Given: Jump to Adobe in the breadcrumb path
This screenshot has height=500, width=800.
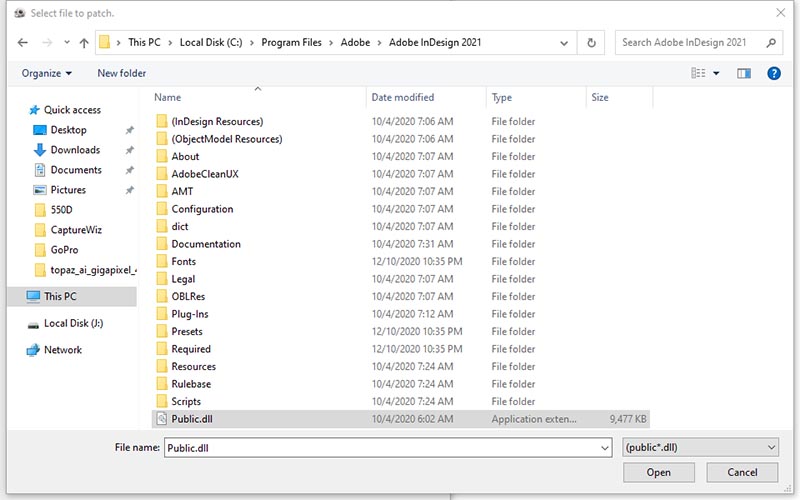Looking at the screenshot, I should click(x=355, y=43).
